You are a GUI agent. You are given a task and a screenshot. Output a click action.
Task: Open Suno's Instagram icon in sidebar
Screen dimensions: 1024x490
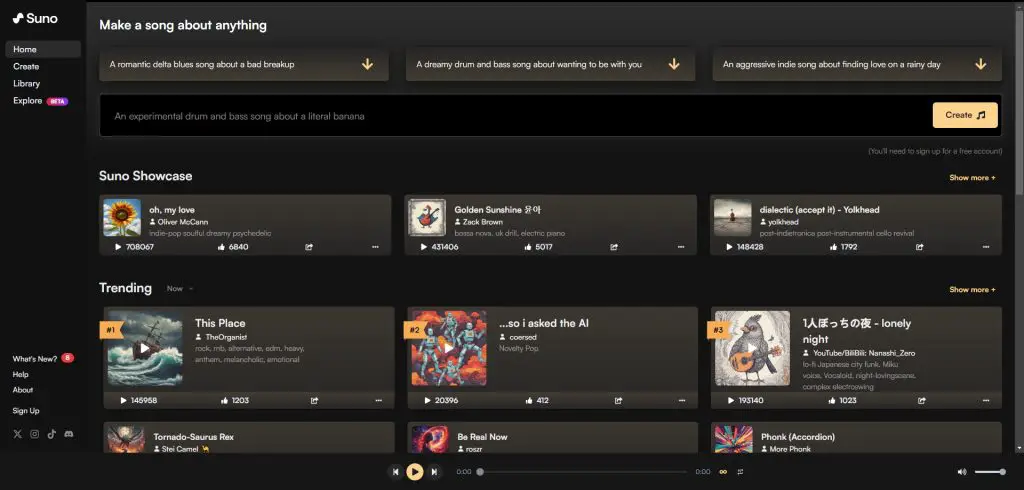coord(34,434)
